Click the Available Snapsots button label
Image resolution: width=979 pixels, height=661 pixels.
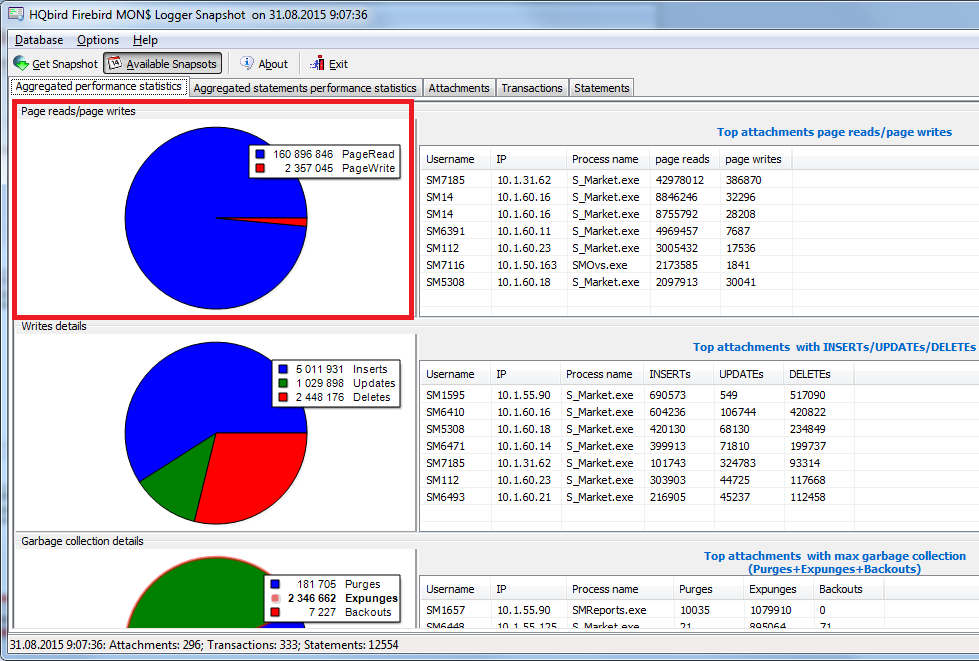click(172, 64)
